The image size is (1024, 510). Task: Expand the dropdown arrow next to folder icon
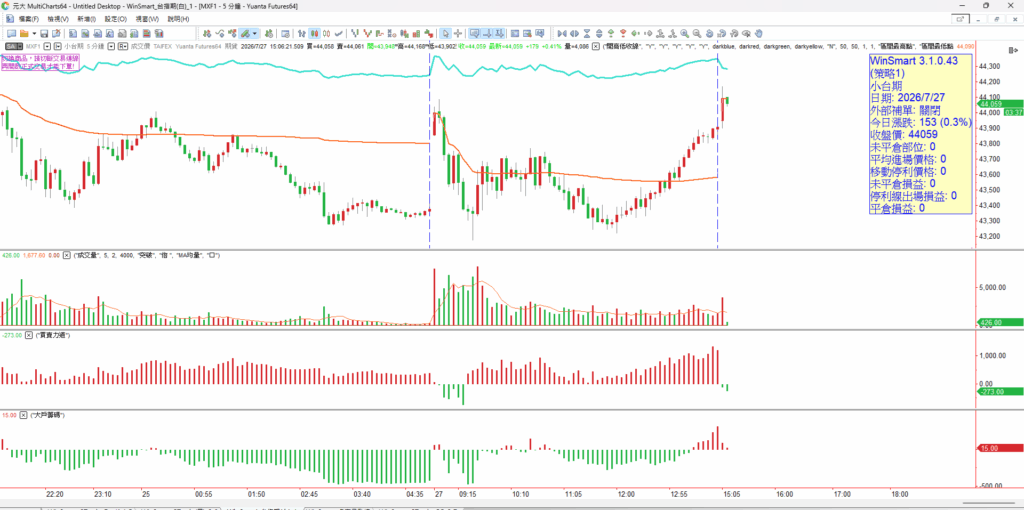[x=34, y=33]
